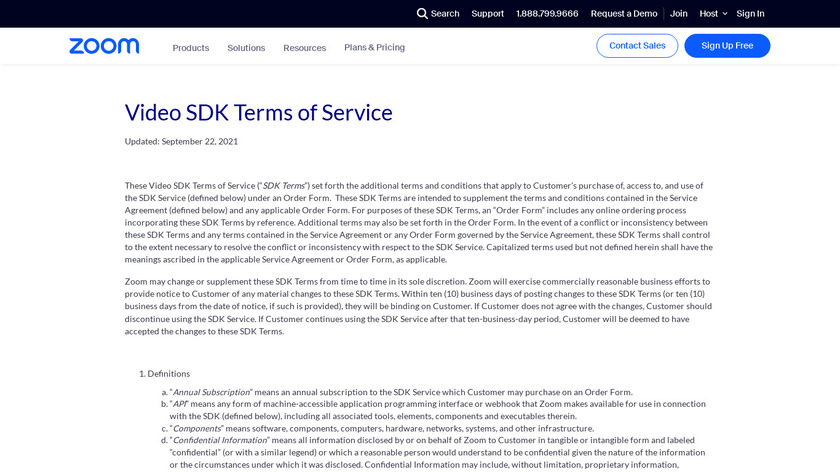840x472 pixels.
Task: Click the Video SDK Terms of Service heading
Action: tap(258, 113)
